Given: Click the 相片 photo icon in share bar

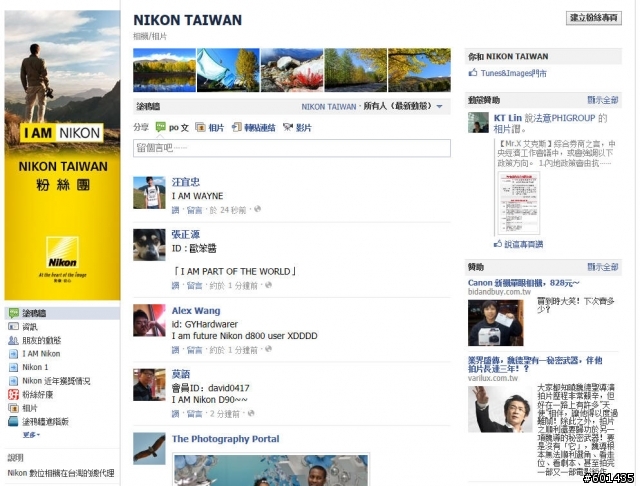Looking at the screenshot, I should 200,127.
